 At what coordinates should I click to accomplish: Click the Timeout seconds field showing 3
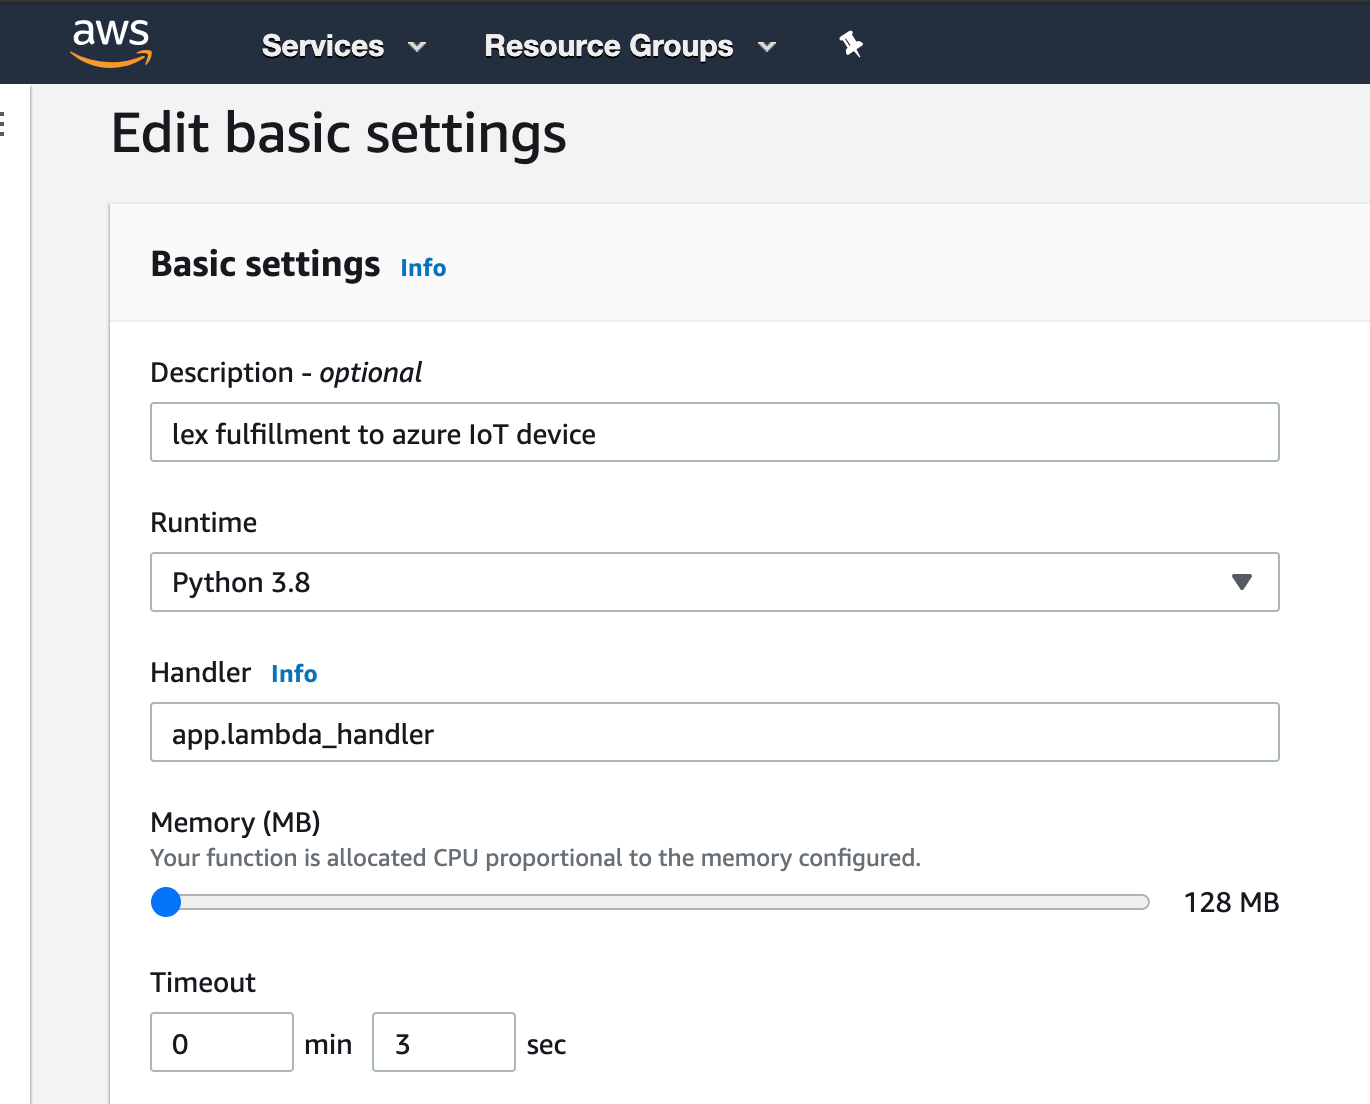443,1042
